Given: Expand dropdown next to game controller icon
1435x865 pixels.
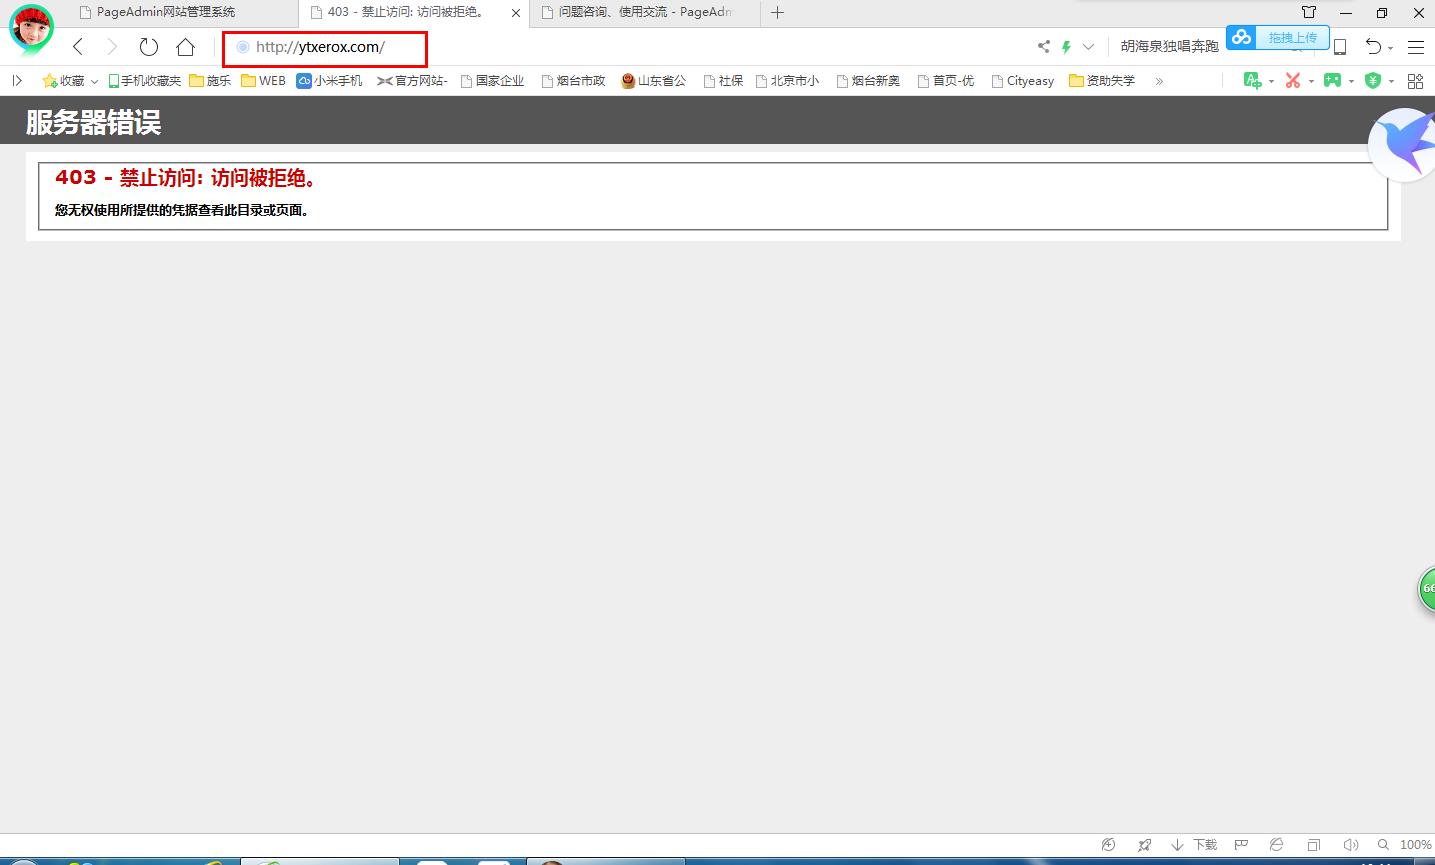Looking at the screenshot, I should click(x=1351, y=82).
